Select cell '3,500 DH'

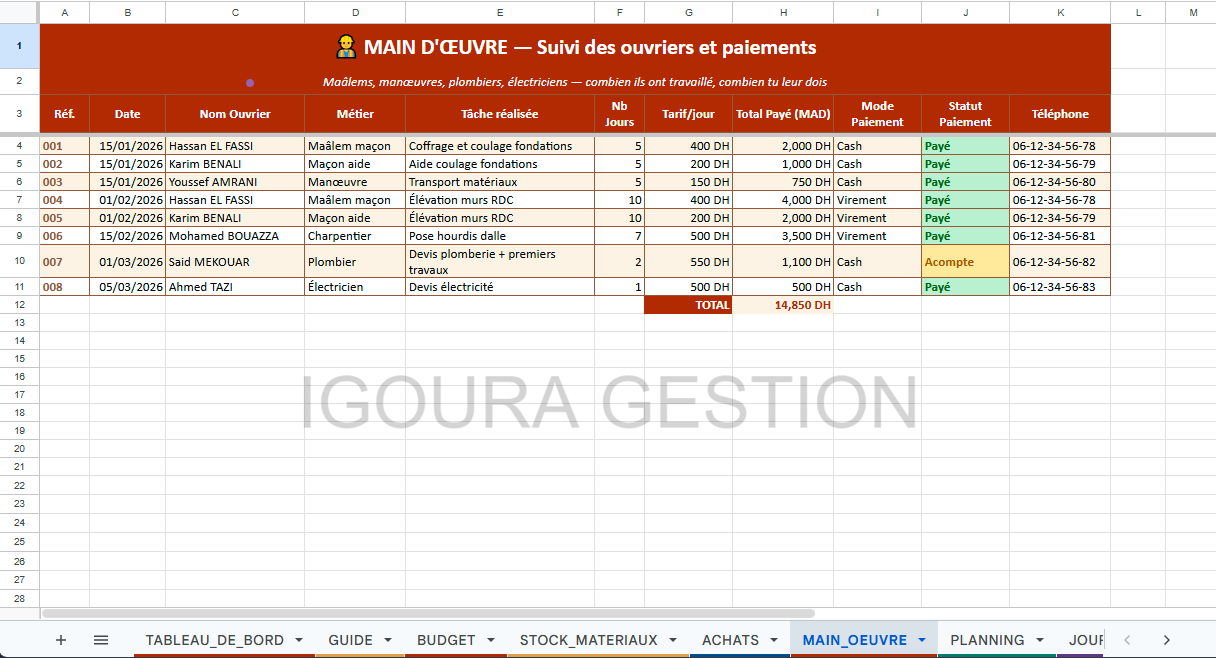coord(783,236)
